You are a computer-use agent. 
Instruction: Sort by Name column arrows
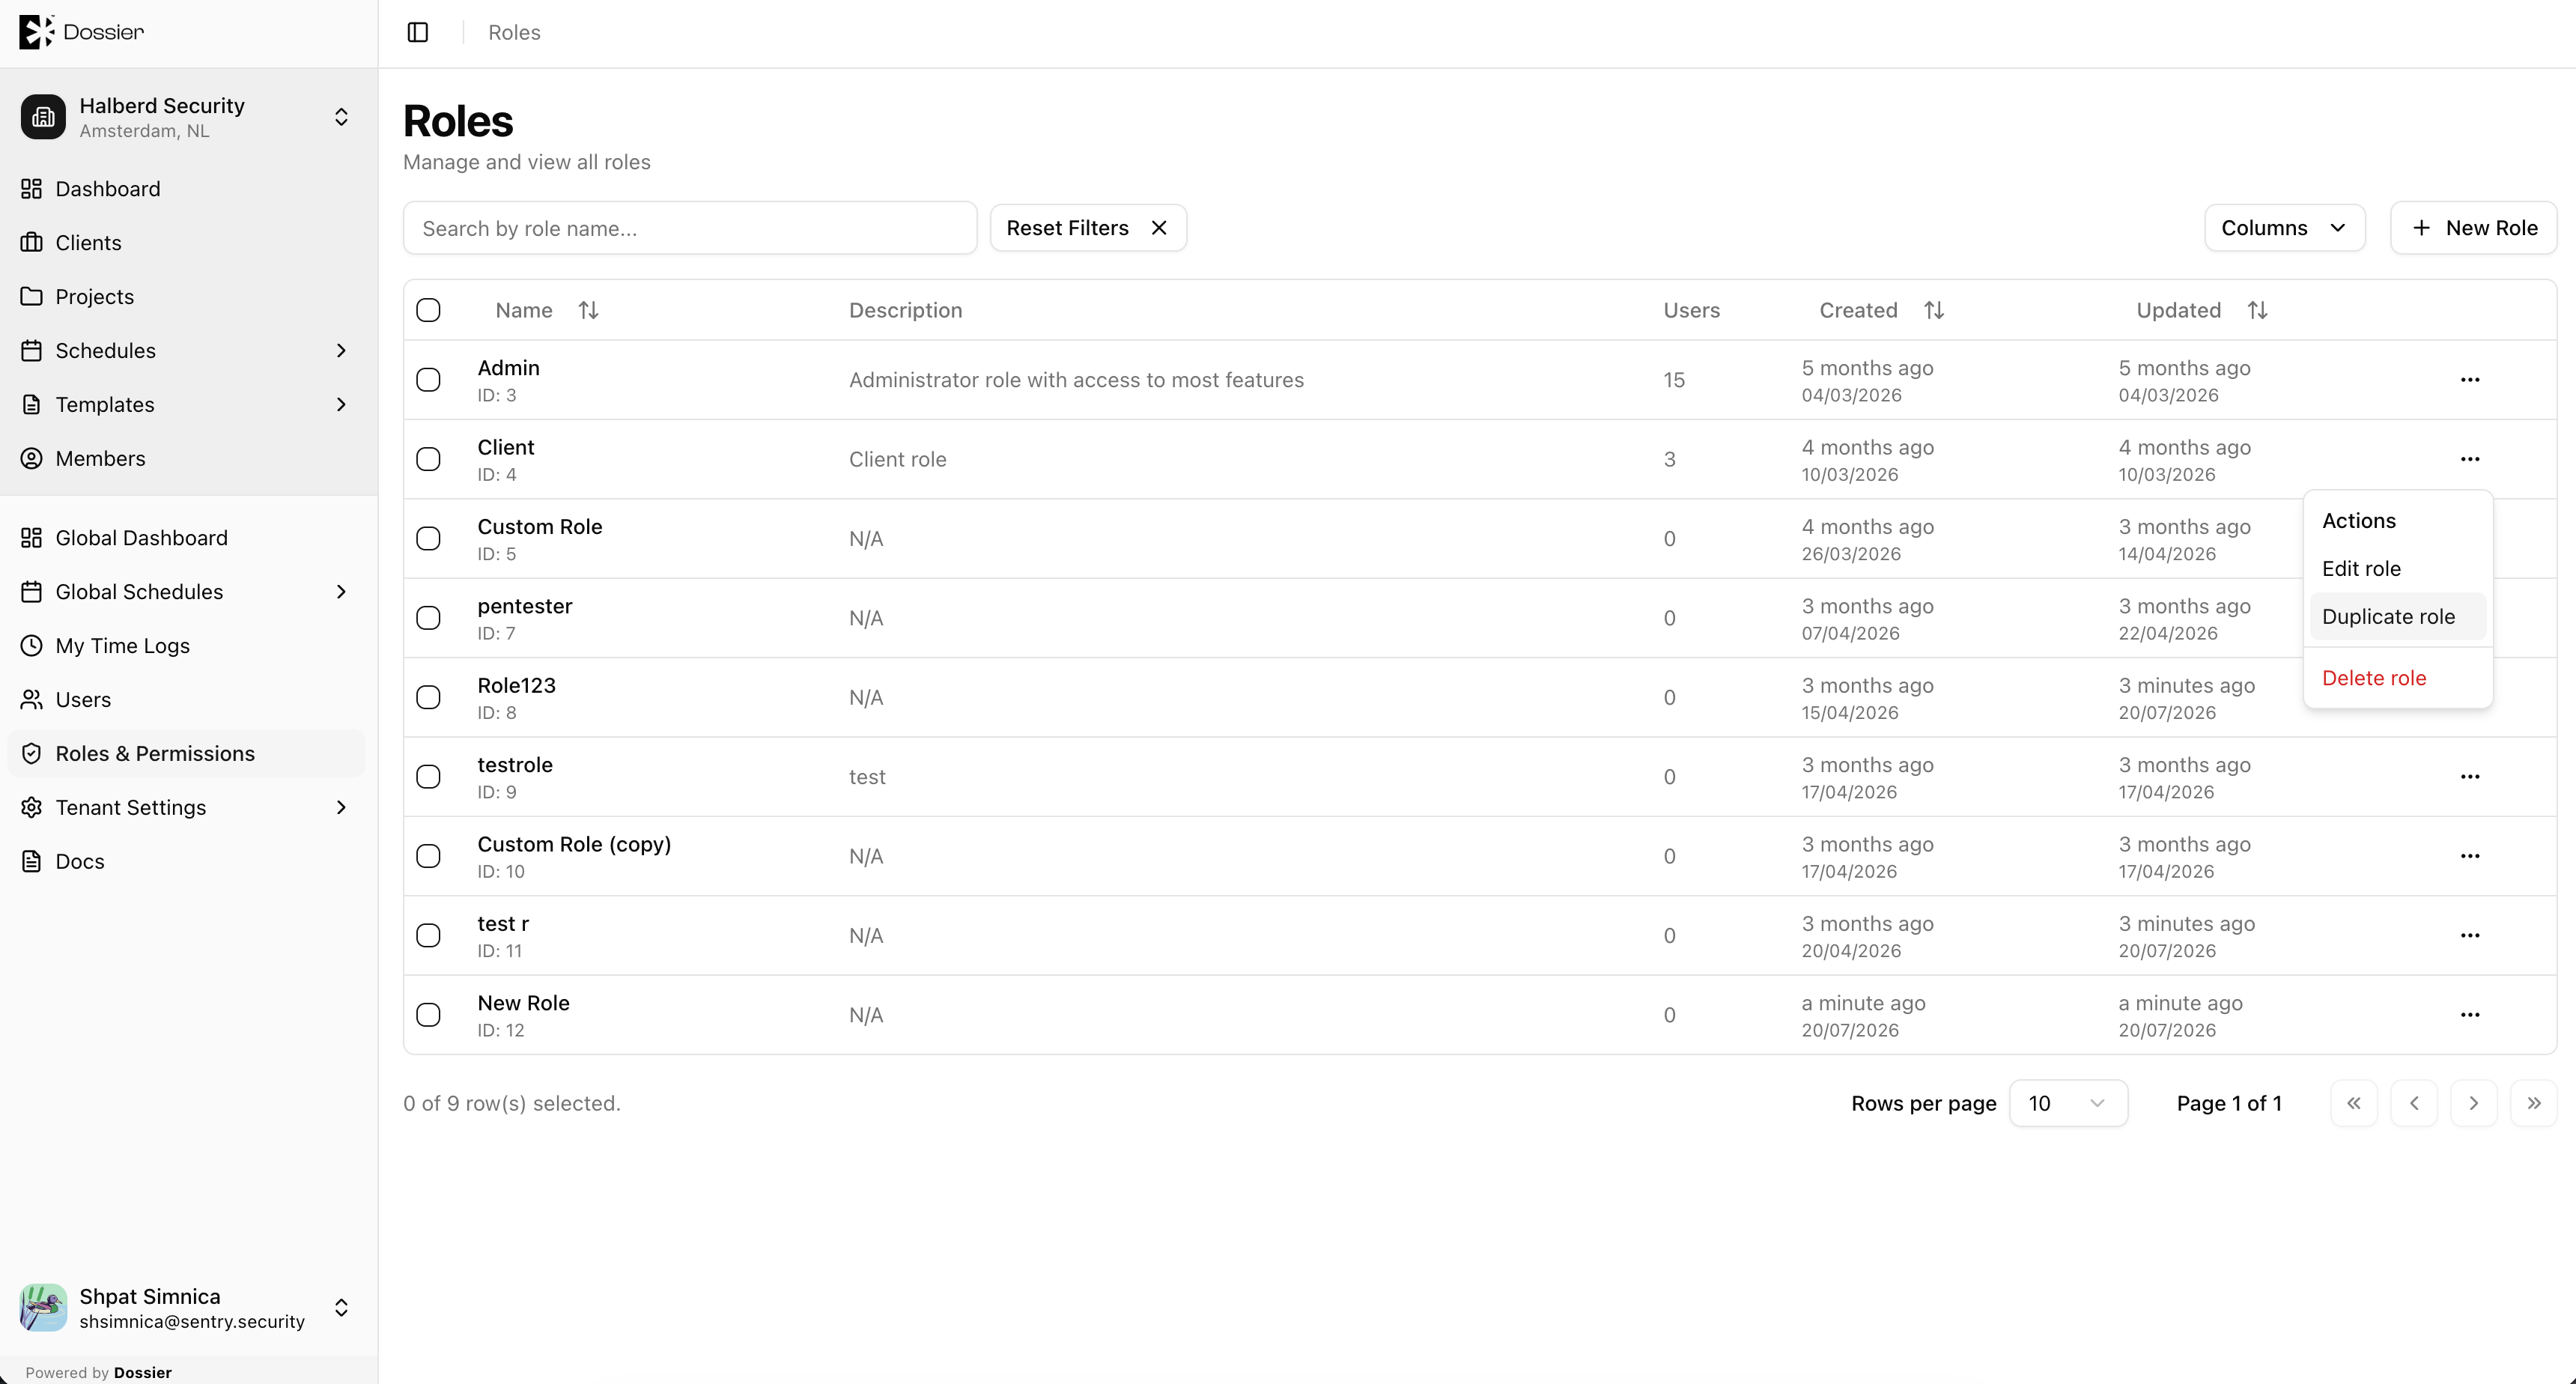(588, 310)
